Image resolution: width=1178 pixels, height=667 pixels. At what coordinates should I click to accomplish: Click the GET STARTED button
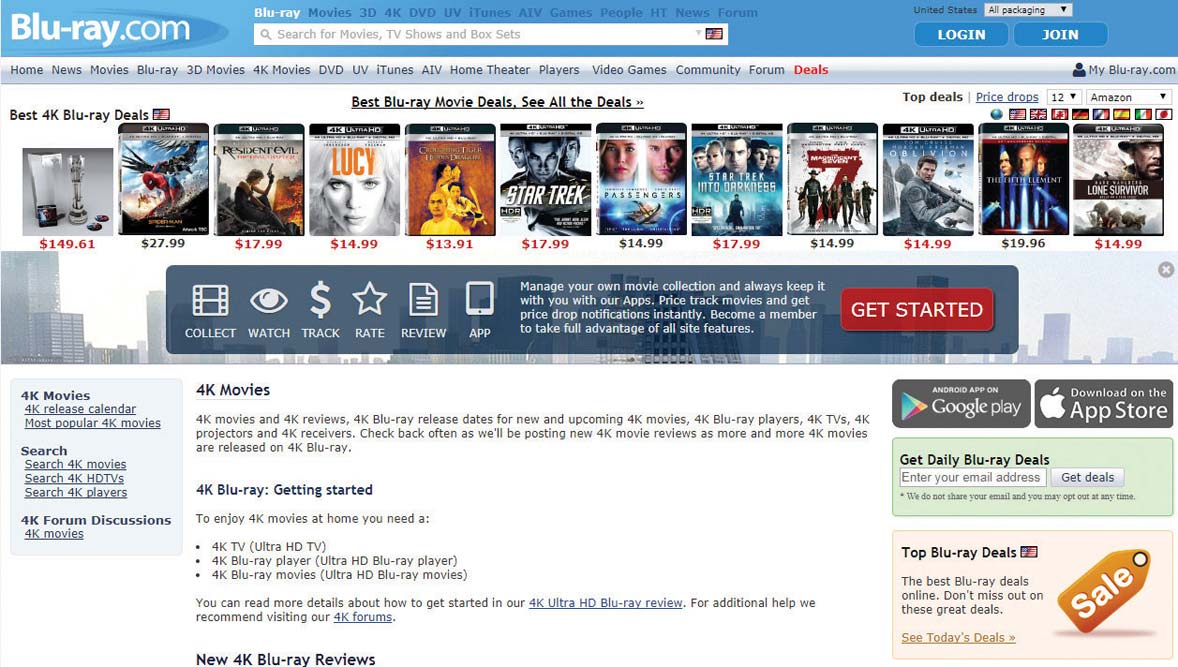tap(917, 309)
